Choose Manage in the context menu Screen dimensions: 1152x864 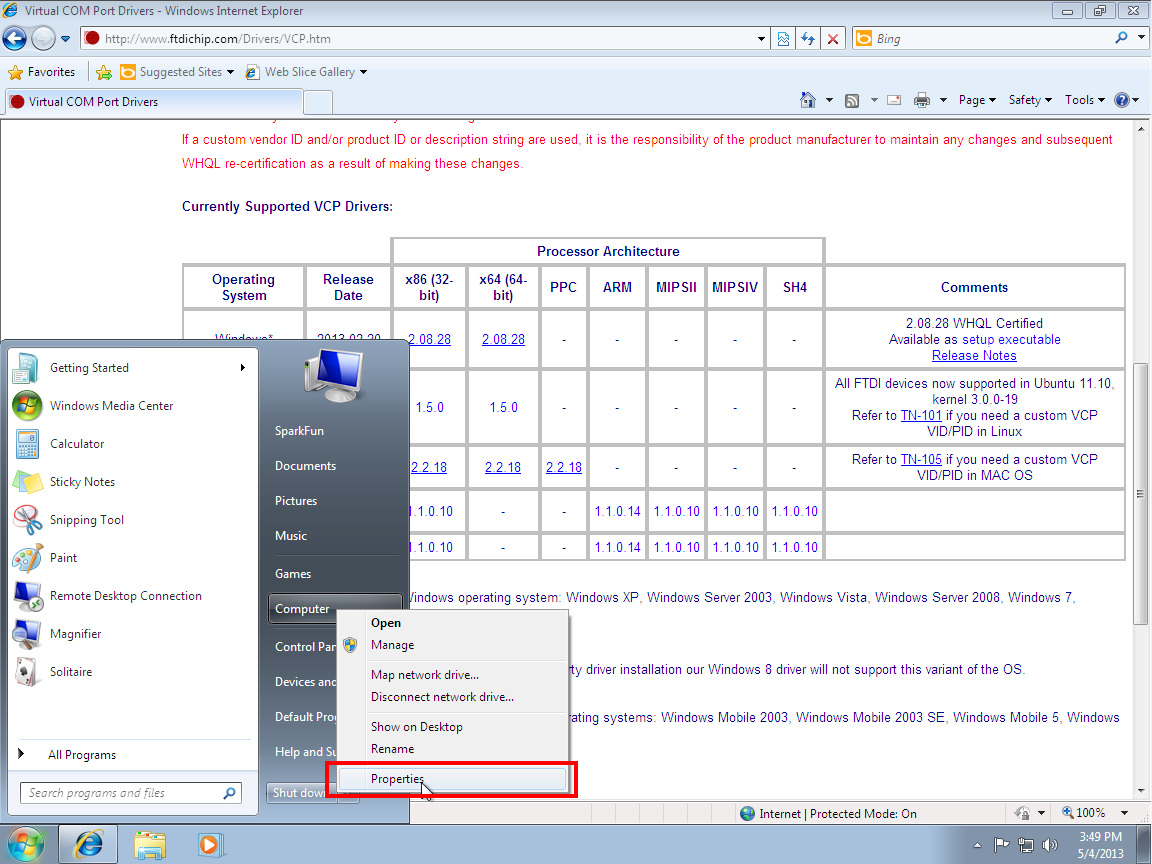452,645
